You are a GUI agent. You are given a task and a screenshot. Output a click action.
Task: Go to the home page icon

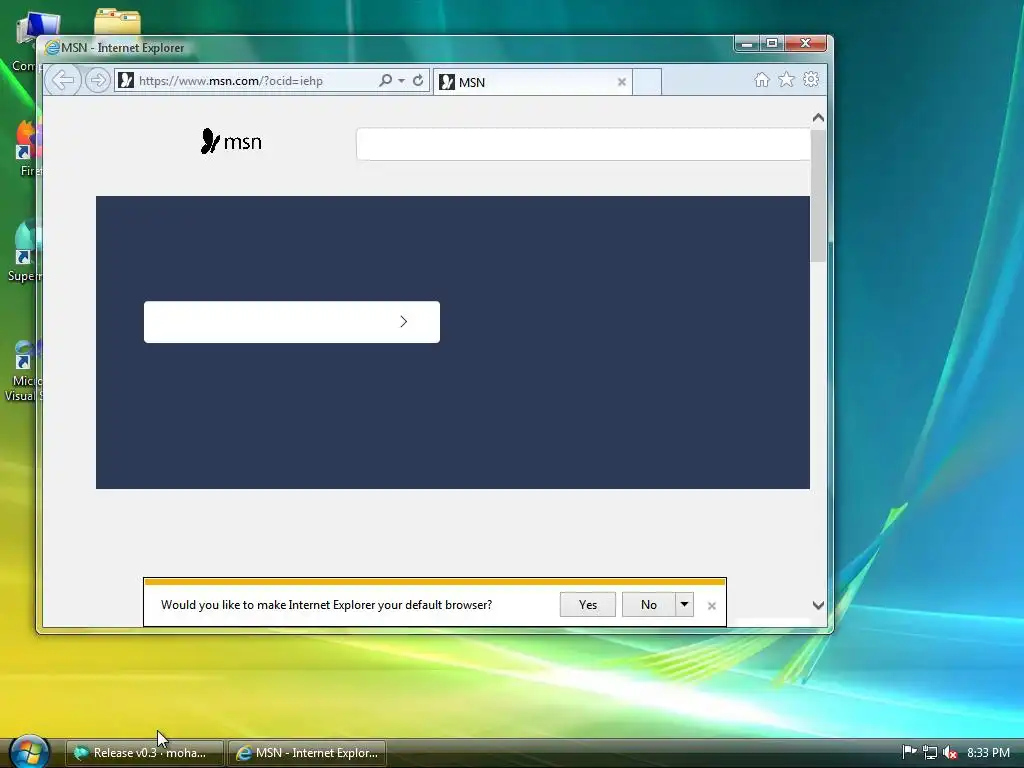pos(761,80)
